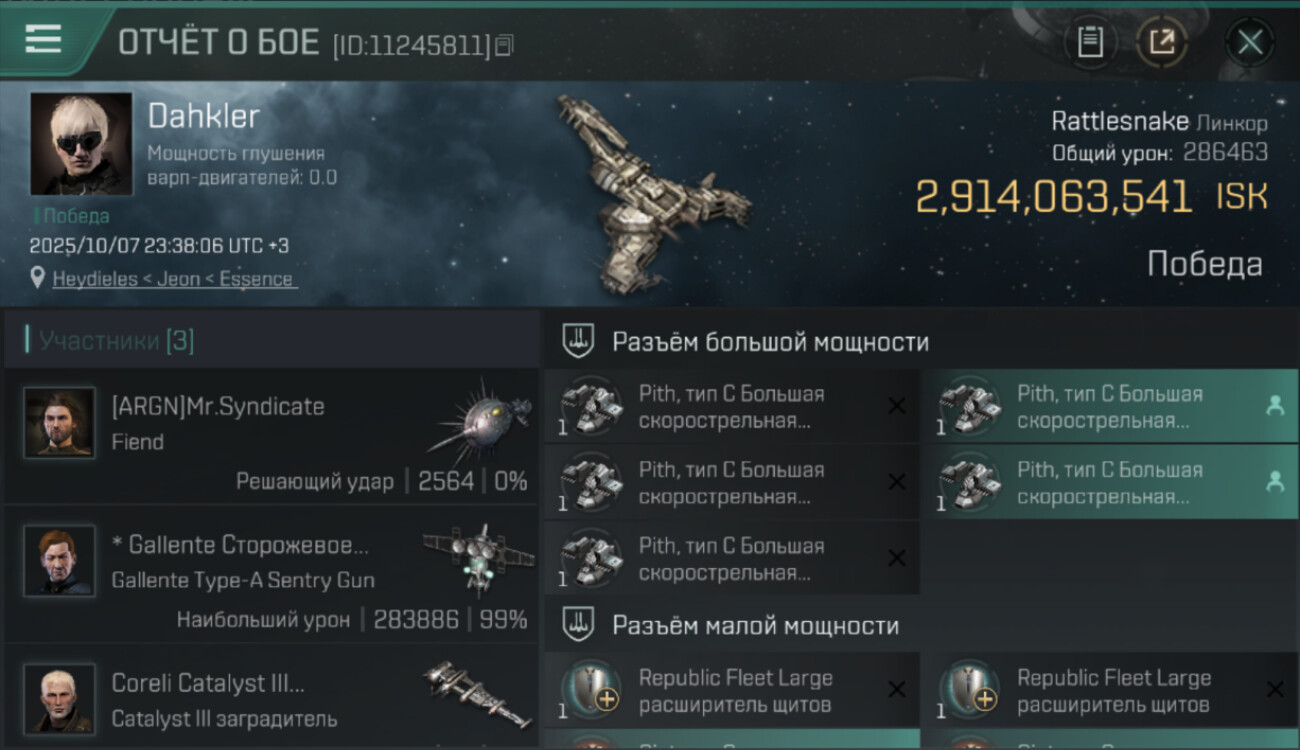Screen dimensions: 1300x750
Task: Open Dahkler's character portrait
Action: click(x=81, y=143)
